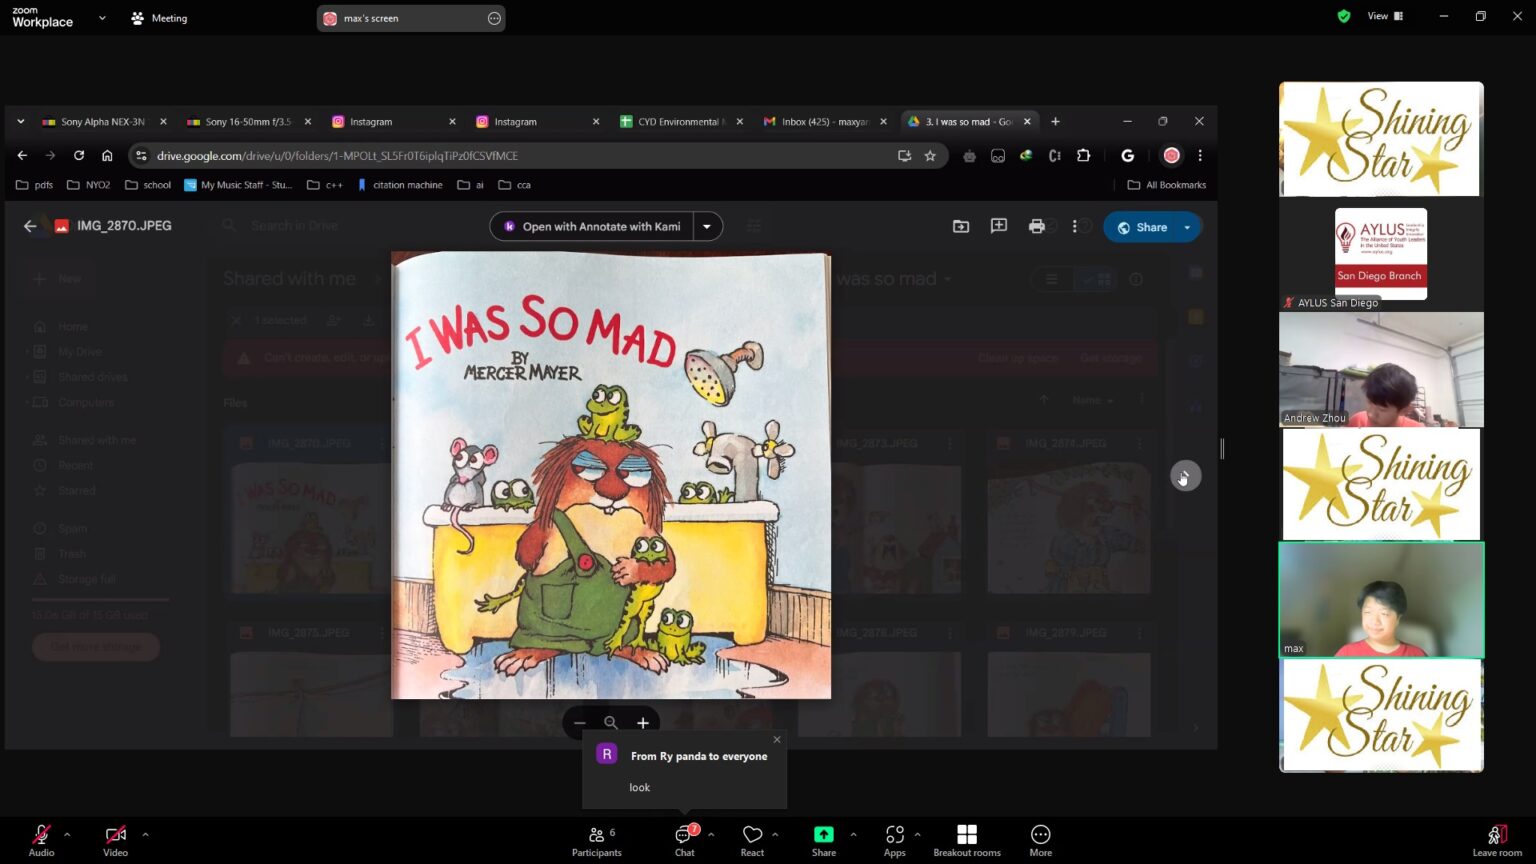Click the green encryption shield icon

click(x=1344, y=16)
